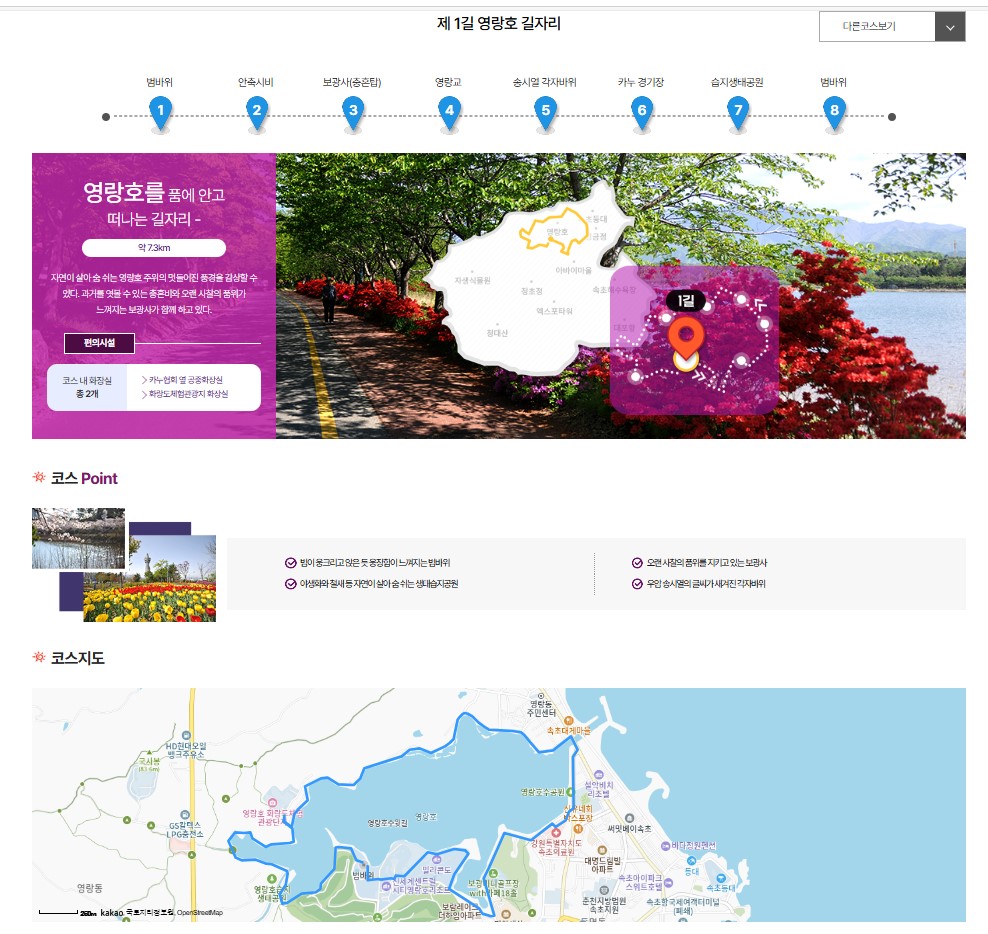Click the 1길 black badge on mini map

[x=686, y=301]
